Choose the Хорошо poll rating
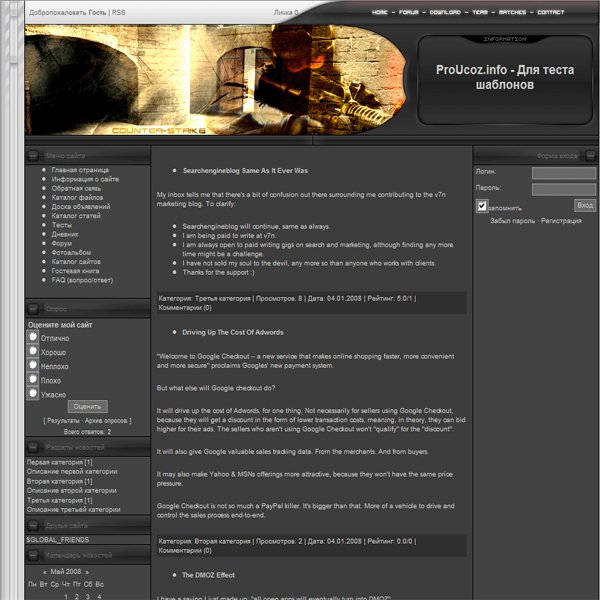The image size is (600, 600). pyautogui.click(x=33, y=352)
